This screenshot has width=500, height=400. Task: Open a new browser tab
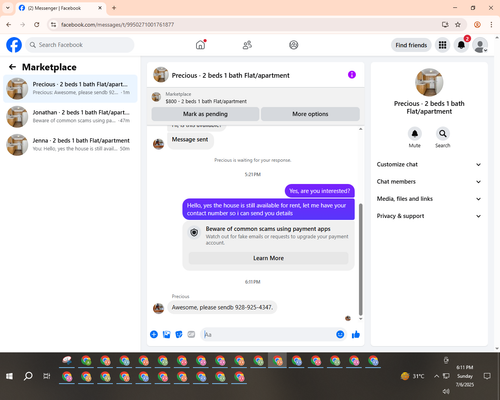[x=114, y=8]
